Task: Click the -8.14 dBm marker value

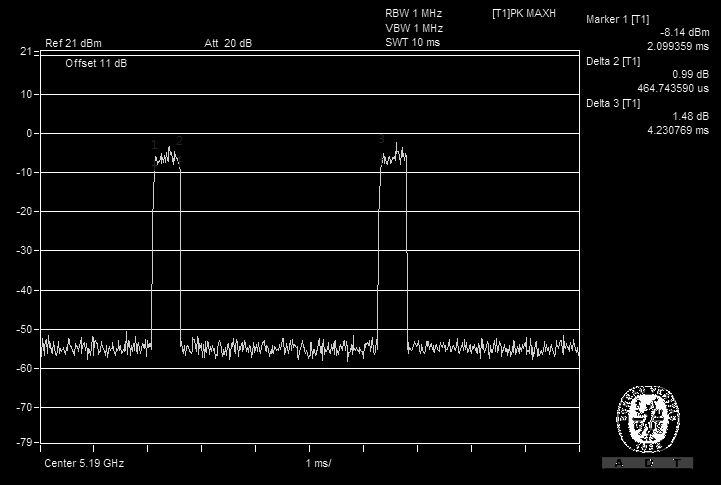Action: pyautogui.click(x=685, y=32)
